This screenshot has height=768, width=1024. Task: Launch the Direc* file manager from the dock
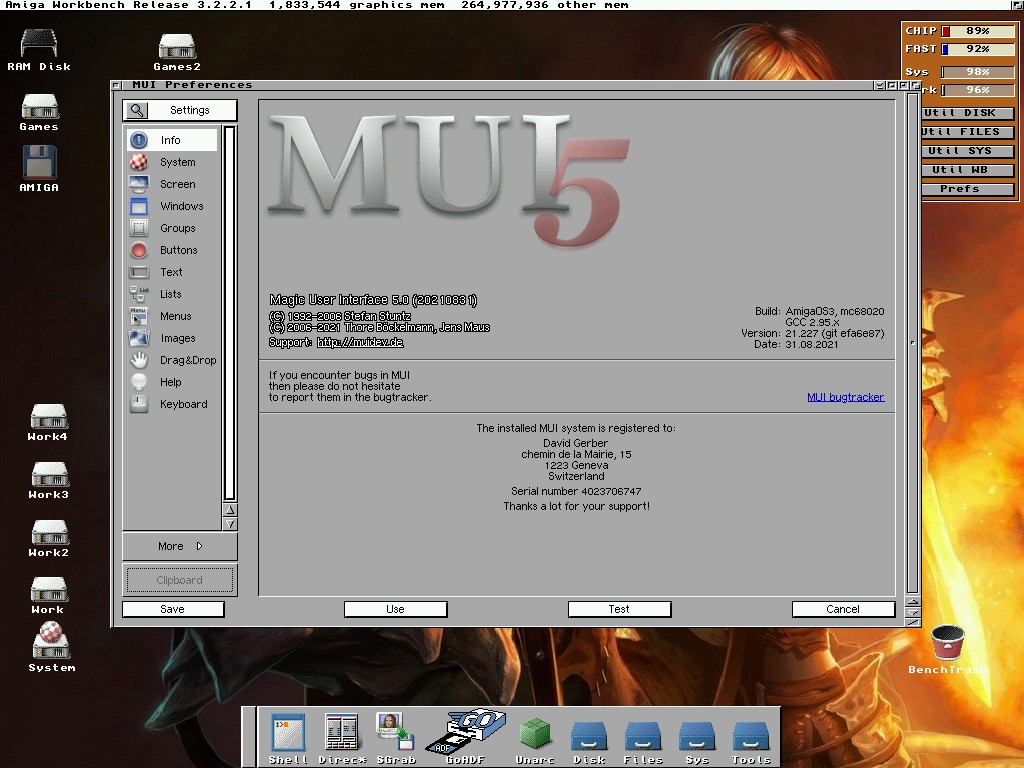342,739
